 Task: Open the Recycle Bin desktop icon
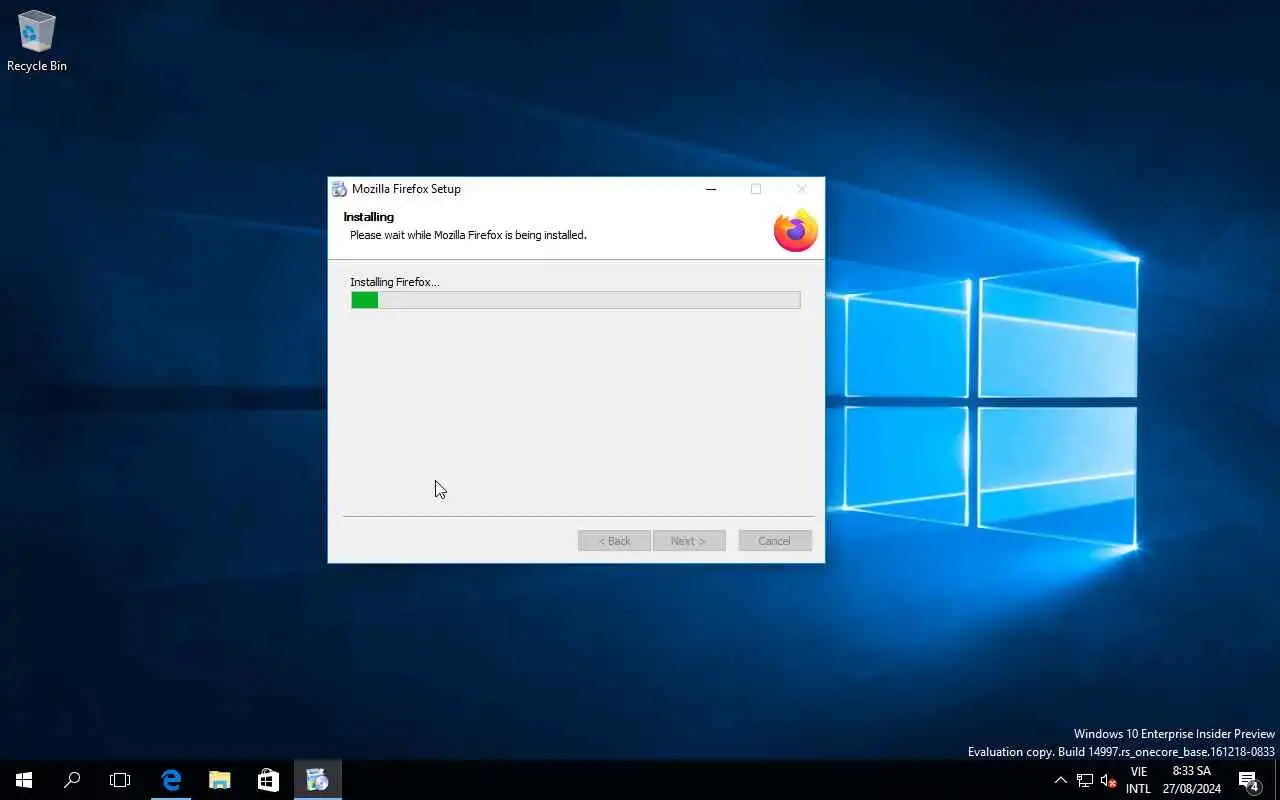pyautogui.click(x=37, y=42)
